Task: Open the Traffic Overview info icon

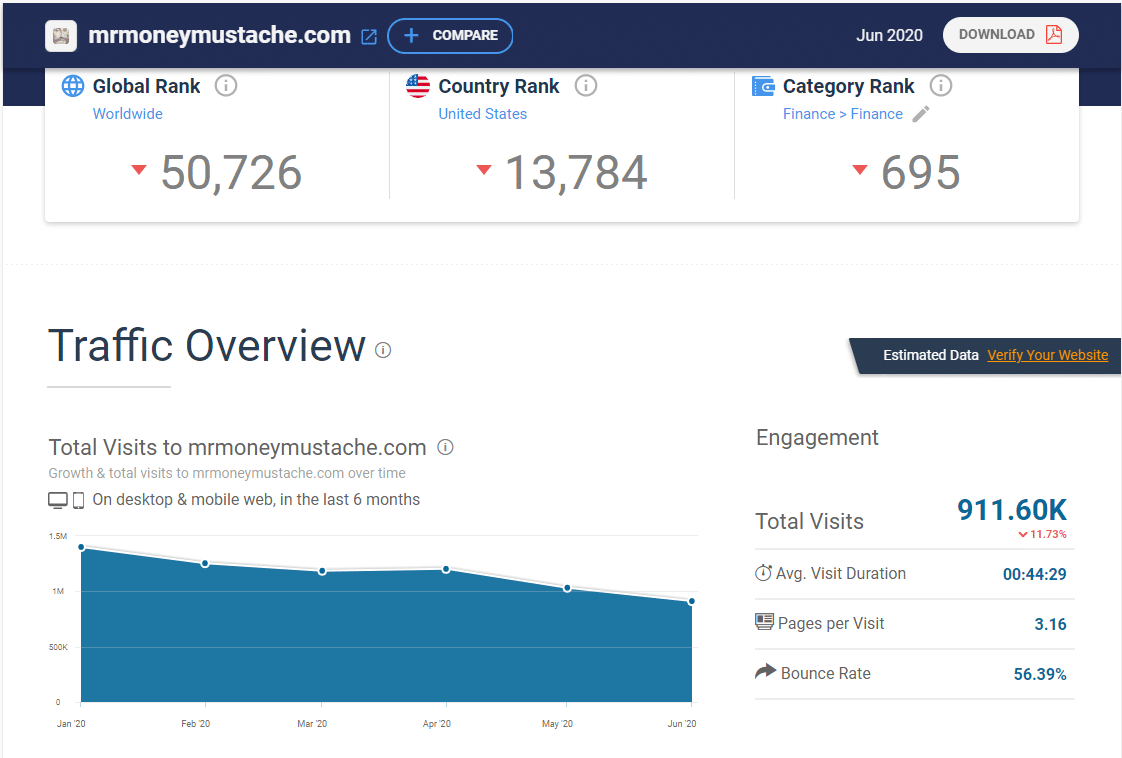Action: 384,350
